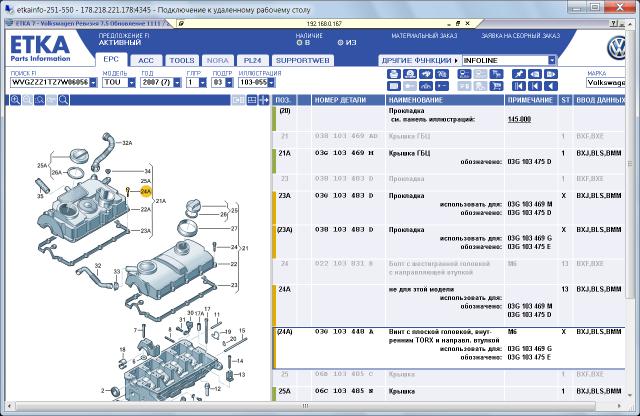Click highlighted 24A callout in illustration
Screen dimensions: 640x416
pyautogui.click(x=146, y=191)
